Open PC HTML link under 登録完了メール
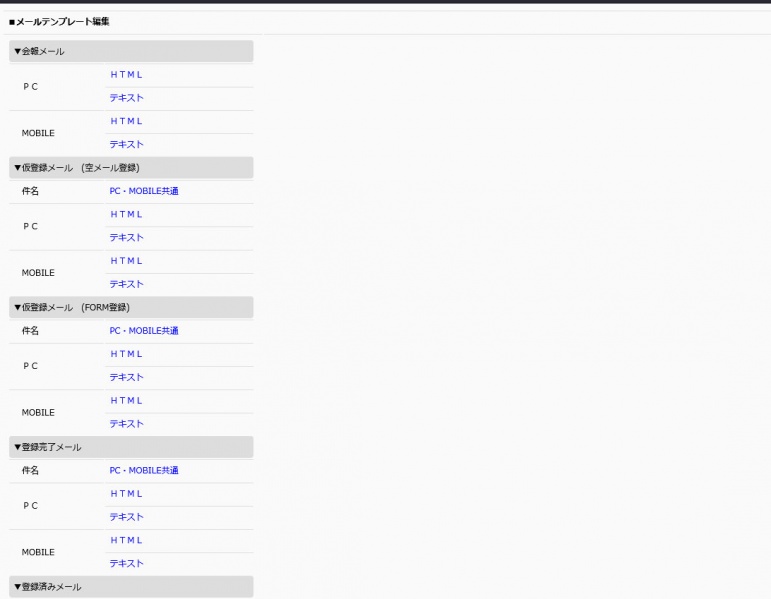Image resolution: width=771 pixels, height=599 pixels. 126,493
